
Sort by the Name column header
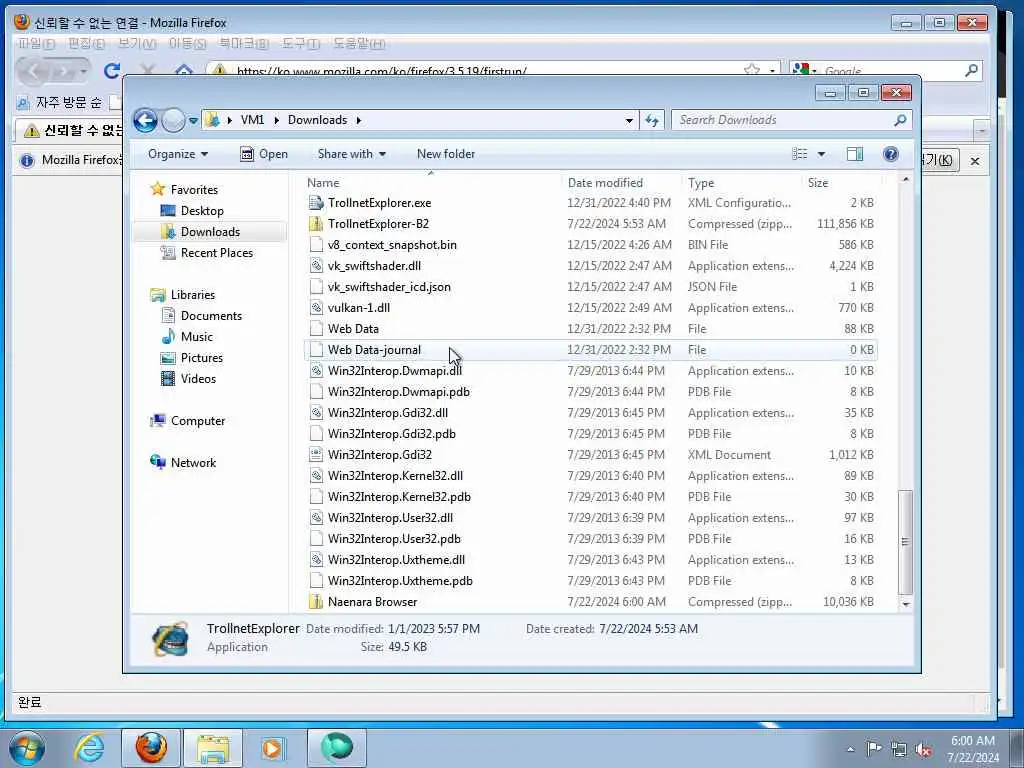point(432,183)
